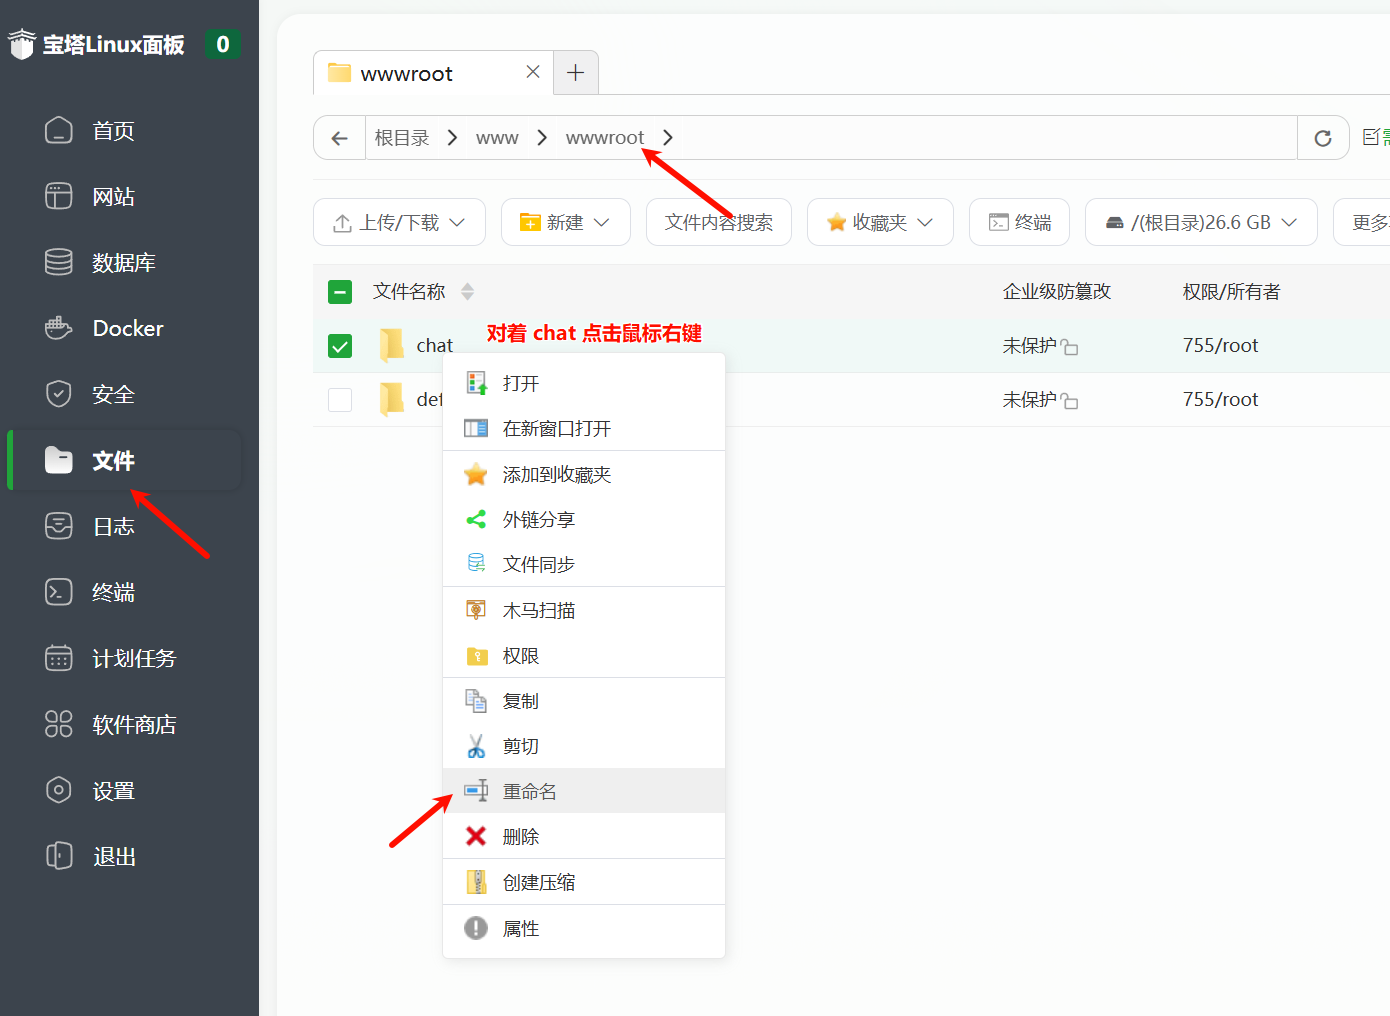The image size is (1390, 1016).
Task: Sort files by the 文件名称 column arrows
Action: [x=467, y=292]
